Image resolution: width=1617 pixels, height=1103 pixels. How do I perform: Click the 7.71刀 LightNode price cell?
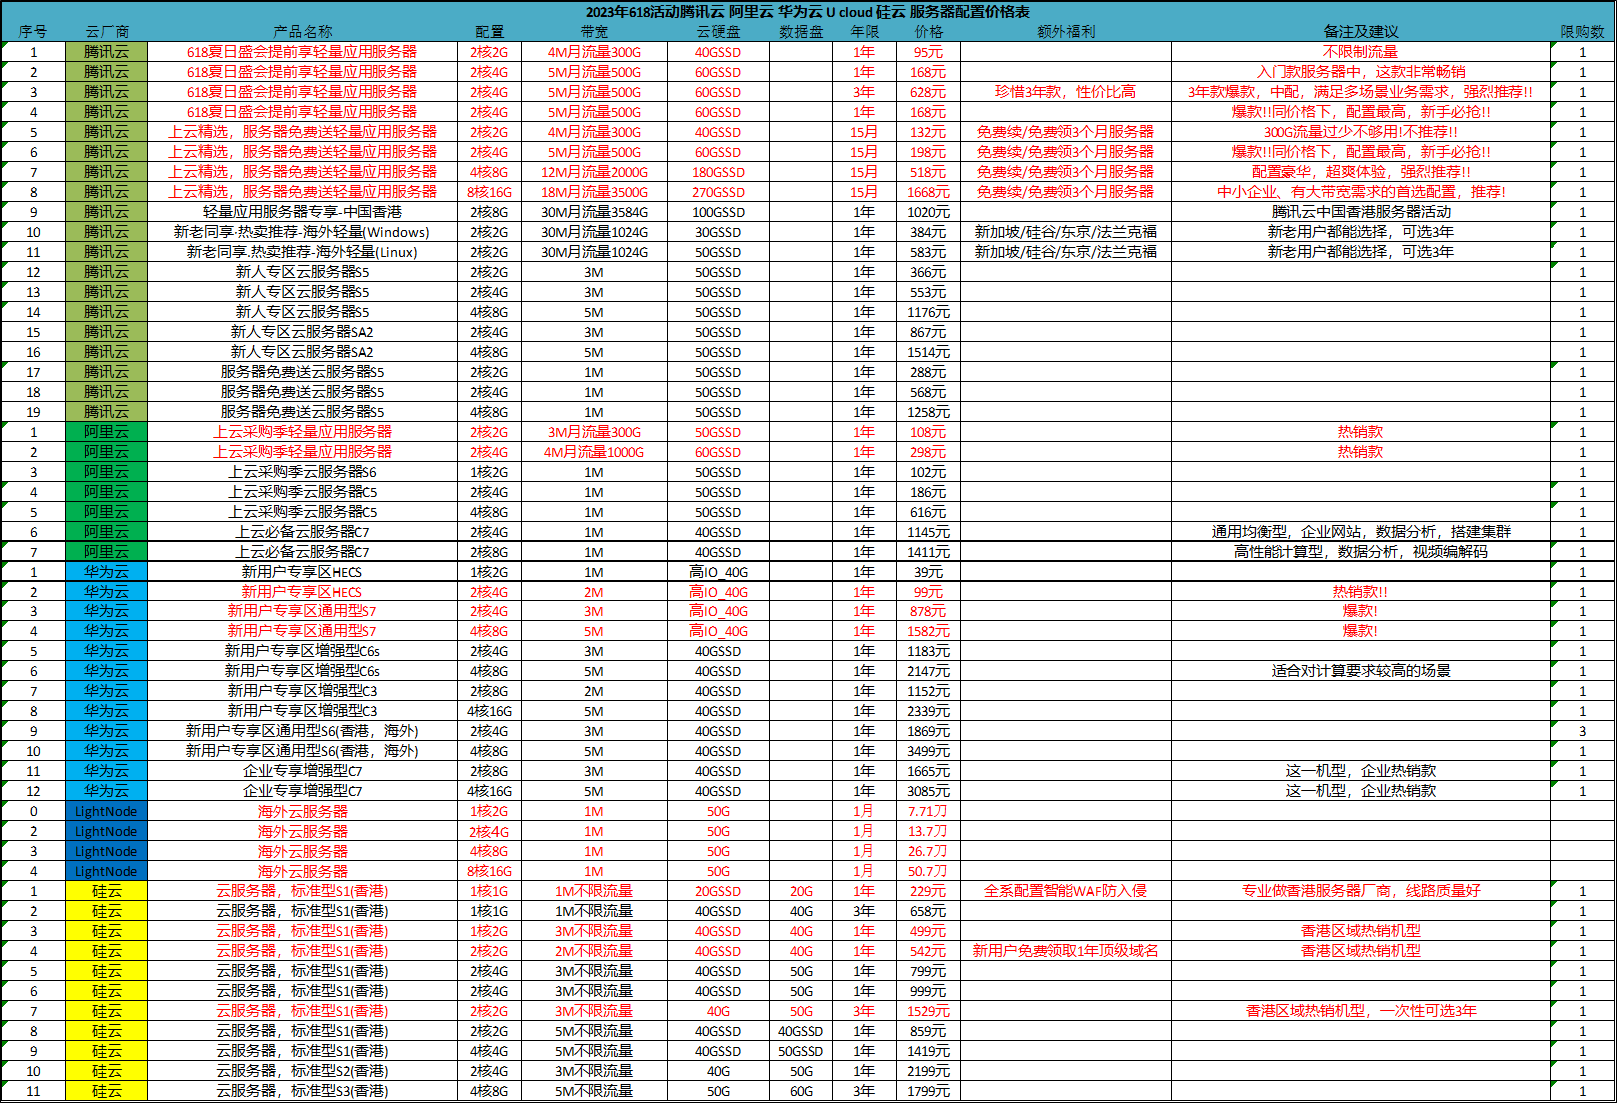(x=928, y=812)
